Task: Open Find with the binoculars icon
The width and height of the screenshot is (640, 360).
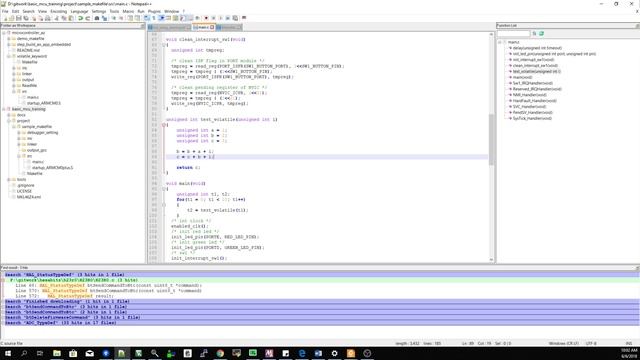Action: click(97, 18)
